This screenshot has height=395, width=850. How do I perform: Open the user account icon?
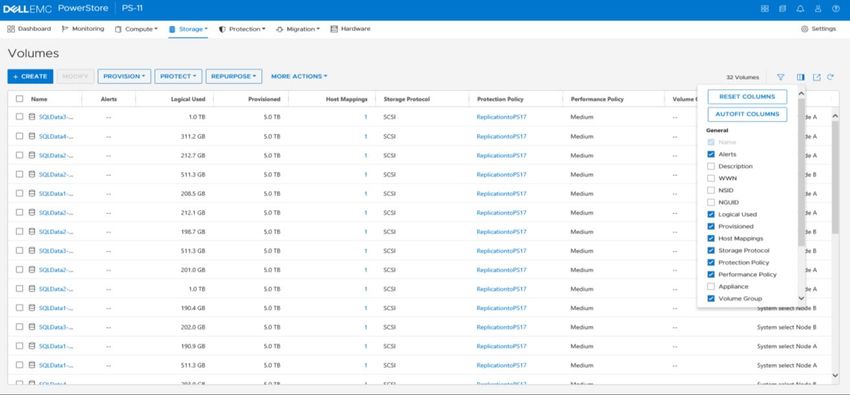click(x=818, y=9)
